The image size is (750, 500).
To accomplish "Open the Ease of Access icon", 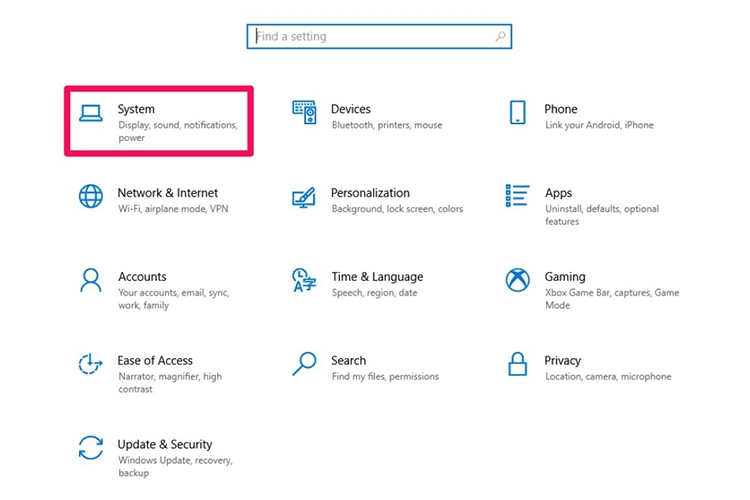I will pos(91,364).
